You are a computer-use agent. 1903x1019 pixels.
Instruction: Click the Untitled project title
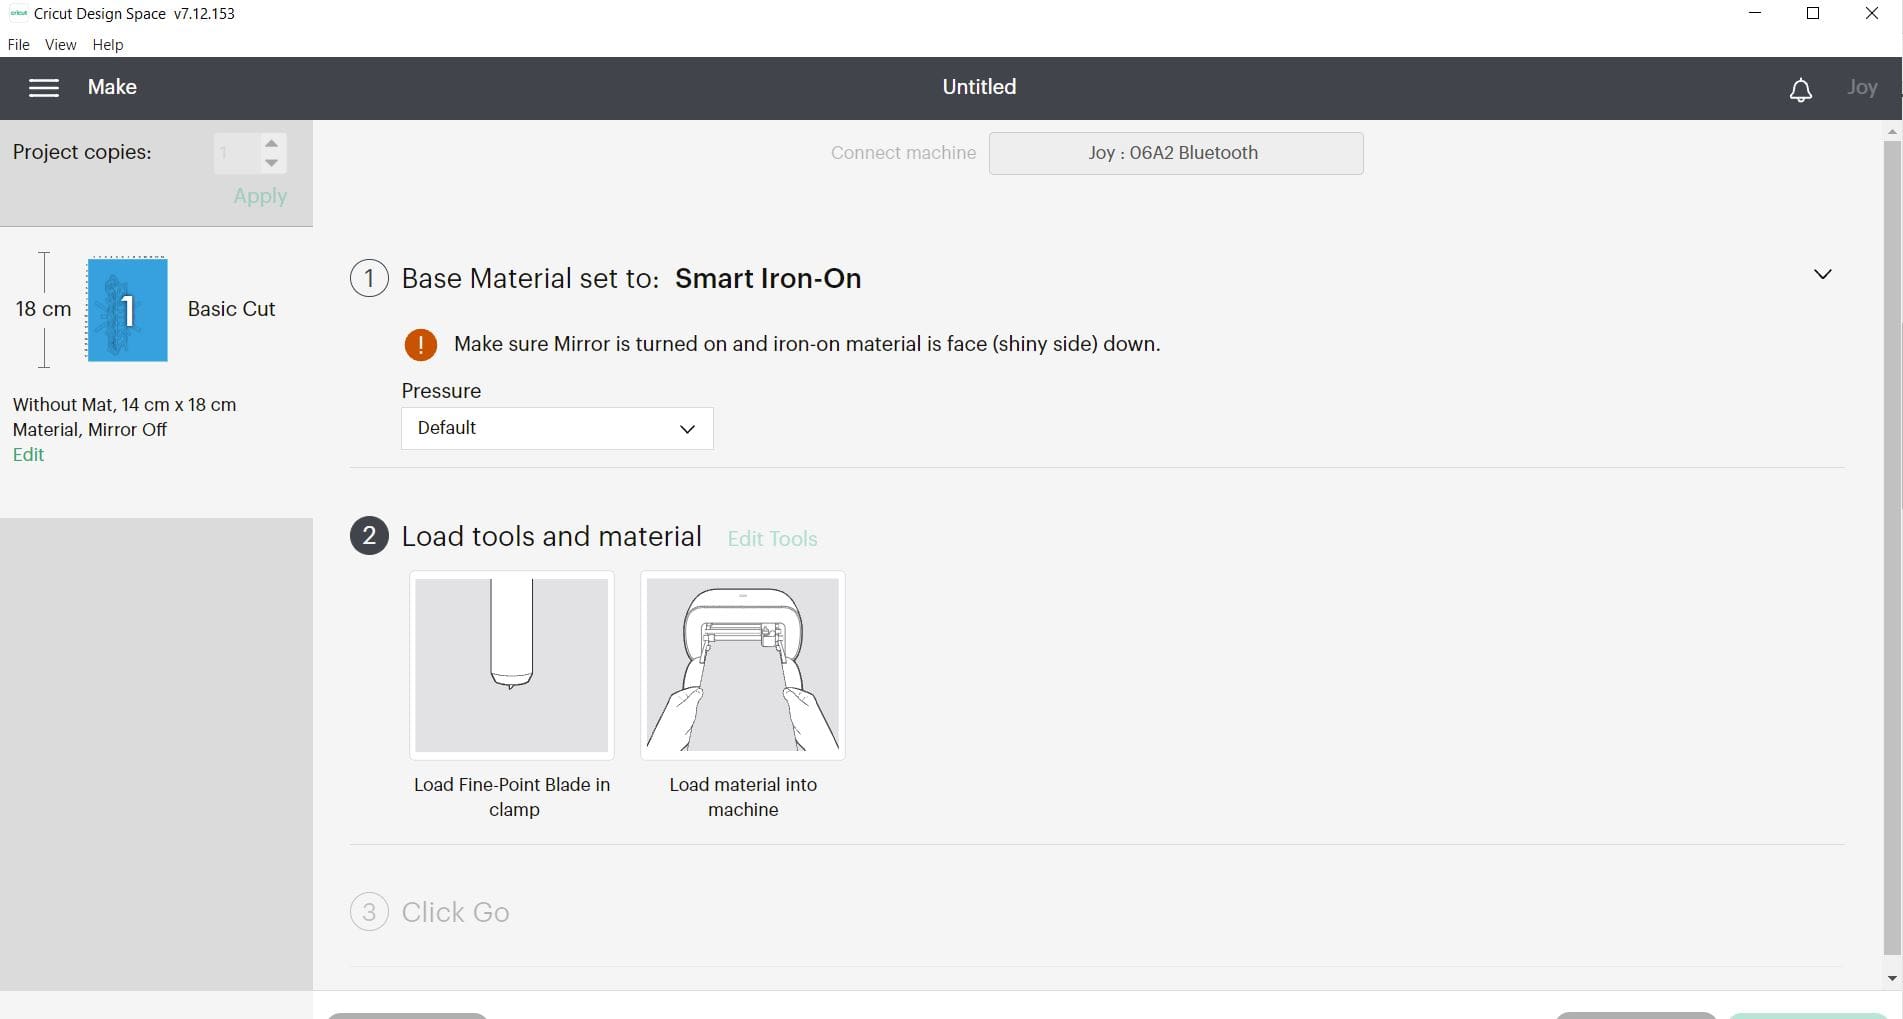click(979, 87)
